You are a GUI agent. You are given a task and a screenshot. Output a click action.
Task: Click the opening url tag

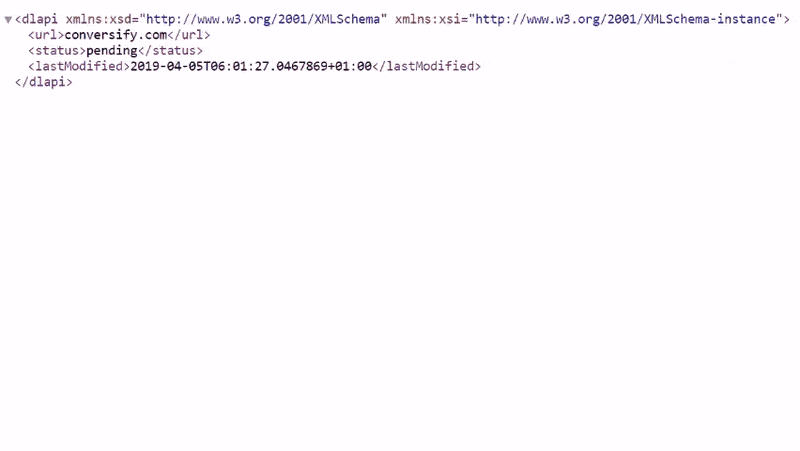[x=46, y=35]
